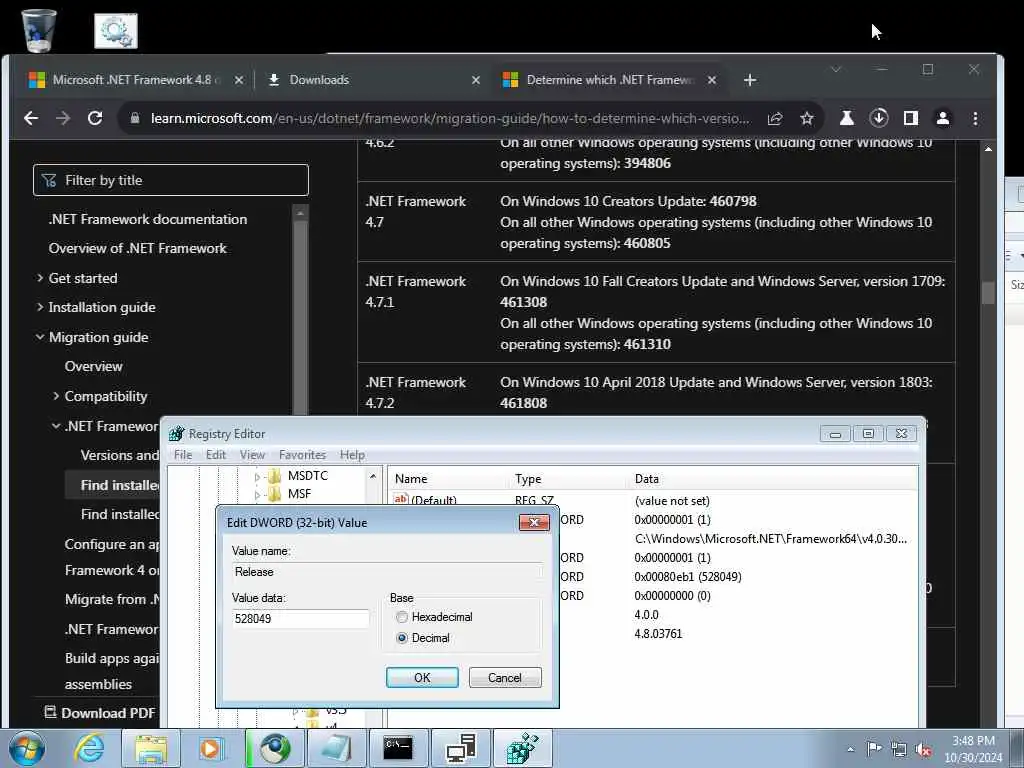Reload the page with the refresh icon
The height and width of the screenshot is (768, 1024).
[x=95, y=118]
